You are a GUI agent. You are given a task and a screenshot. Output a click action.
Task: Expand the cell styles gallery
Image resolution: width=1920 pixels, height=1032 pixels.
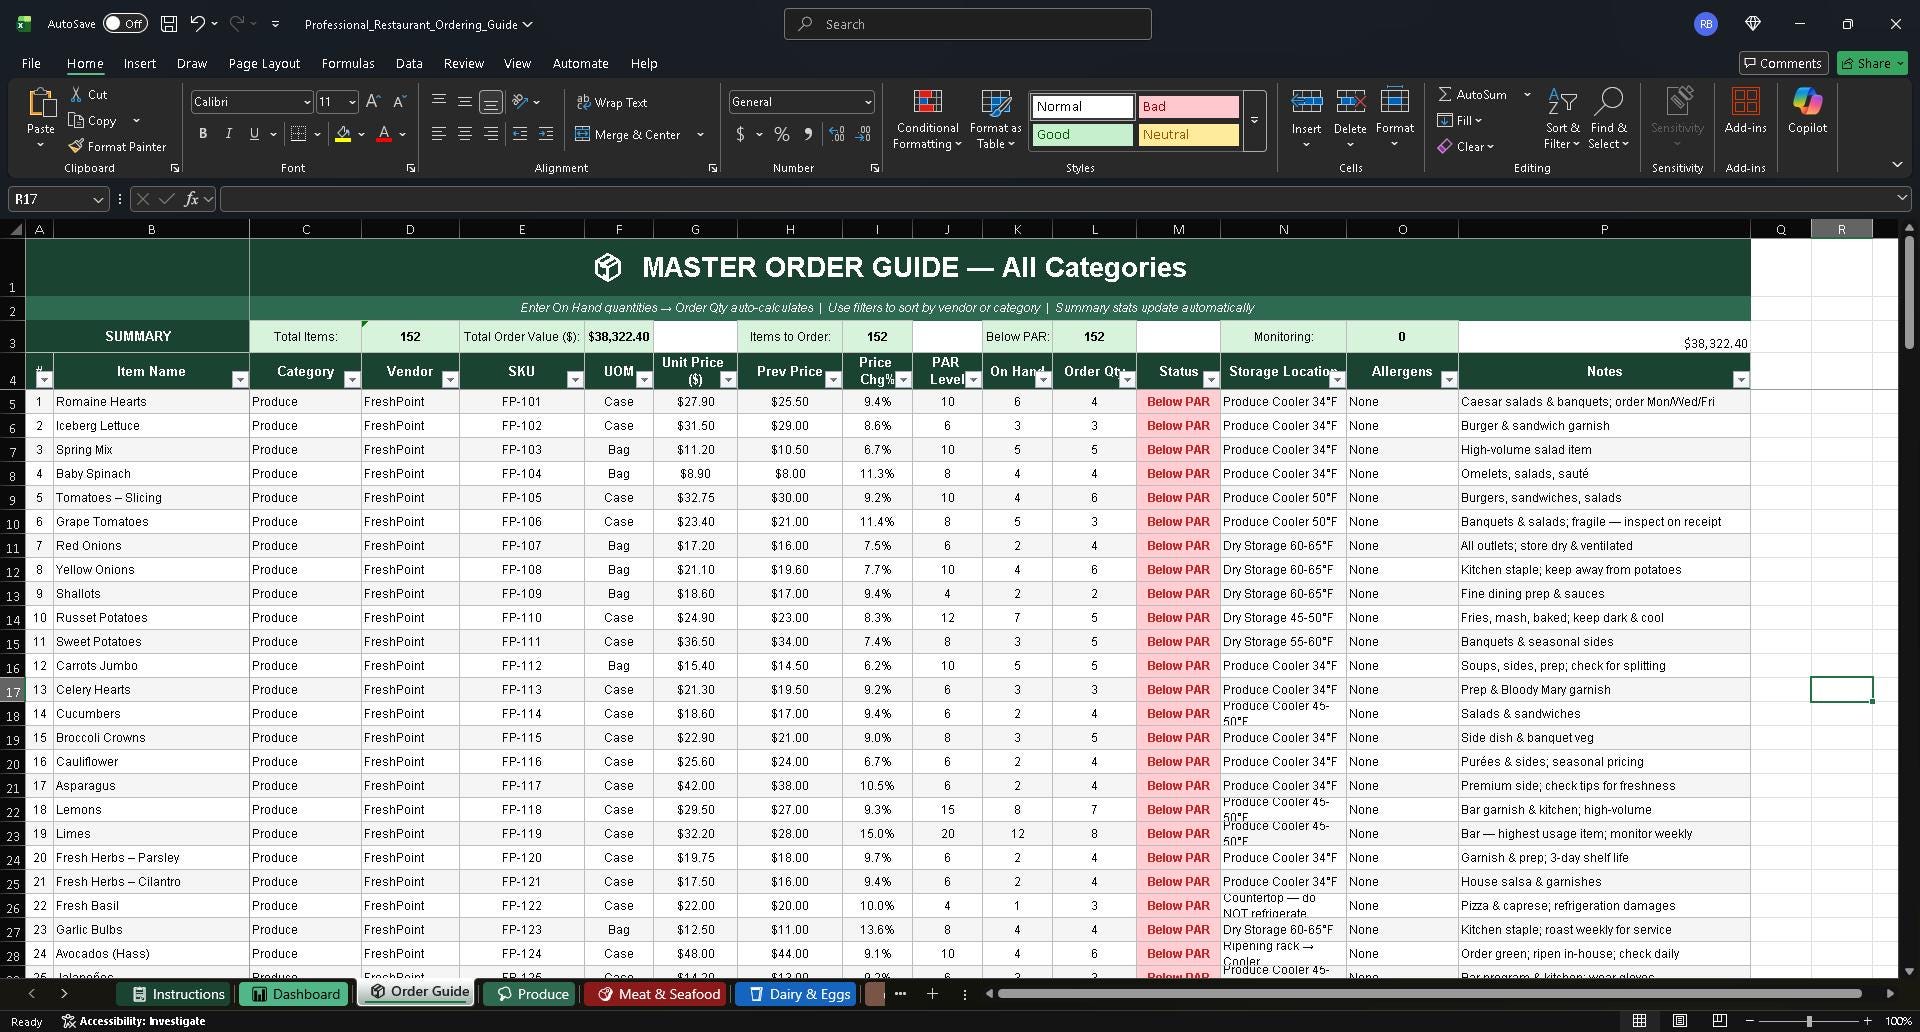(1254, 120)
